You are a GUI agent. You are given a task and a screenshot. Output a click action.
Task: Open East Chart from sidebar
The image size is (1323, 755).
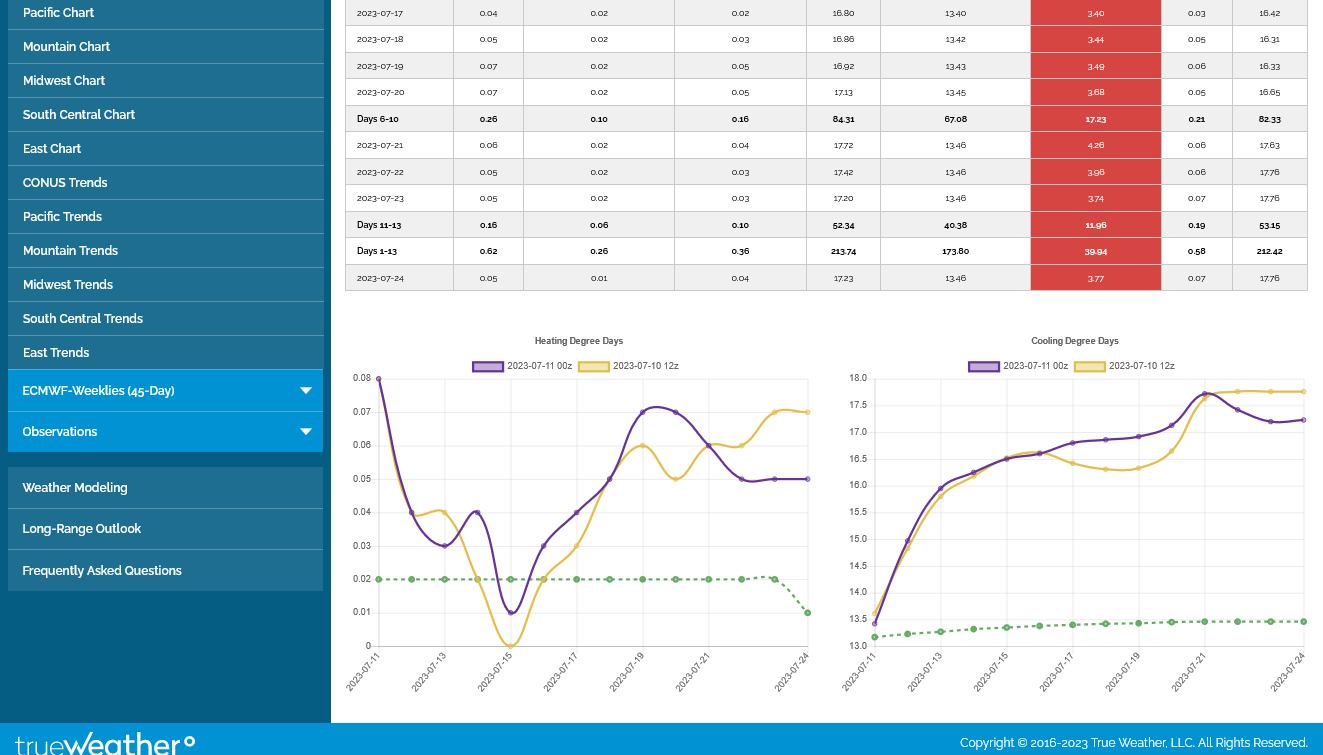point(52,149)
